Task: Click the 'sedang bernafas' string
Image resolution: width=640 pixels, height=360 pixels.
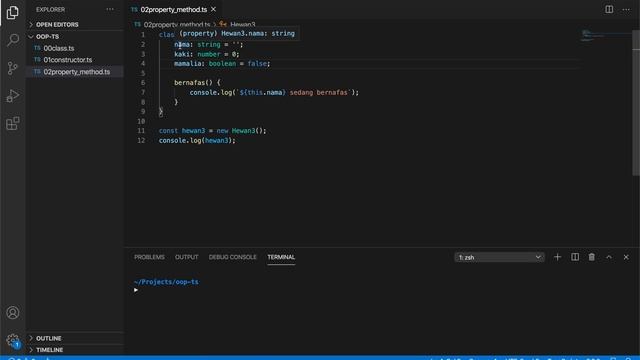Action: (318, 93)
